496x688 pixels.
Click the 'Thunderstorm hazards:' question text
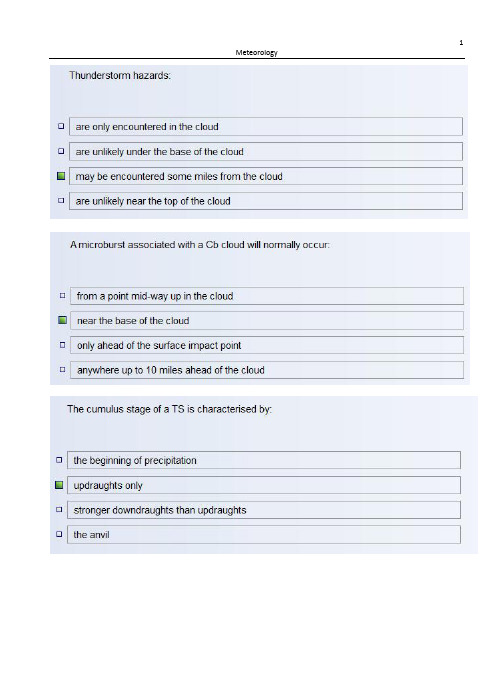point(120,75)
